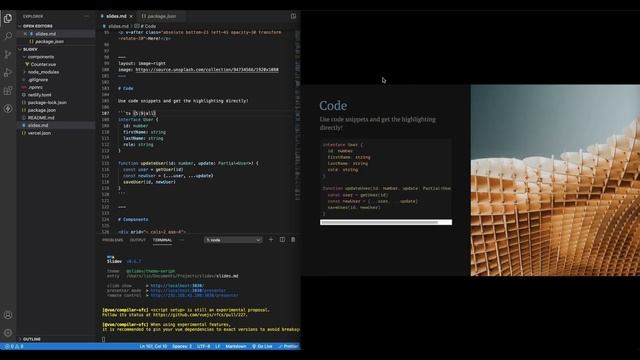Image resolution: width=640 pixels, height=360 pixels.
Task: Kill the terminal with trash icon
Action: 293,240
